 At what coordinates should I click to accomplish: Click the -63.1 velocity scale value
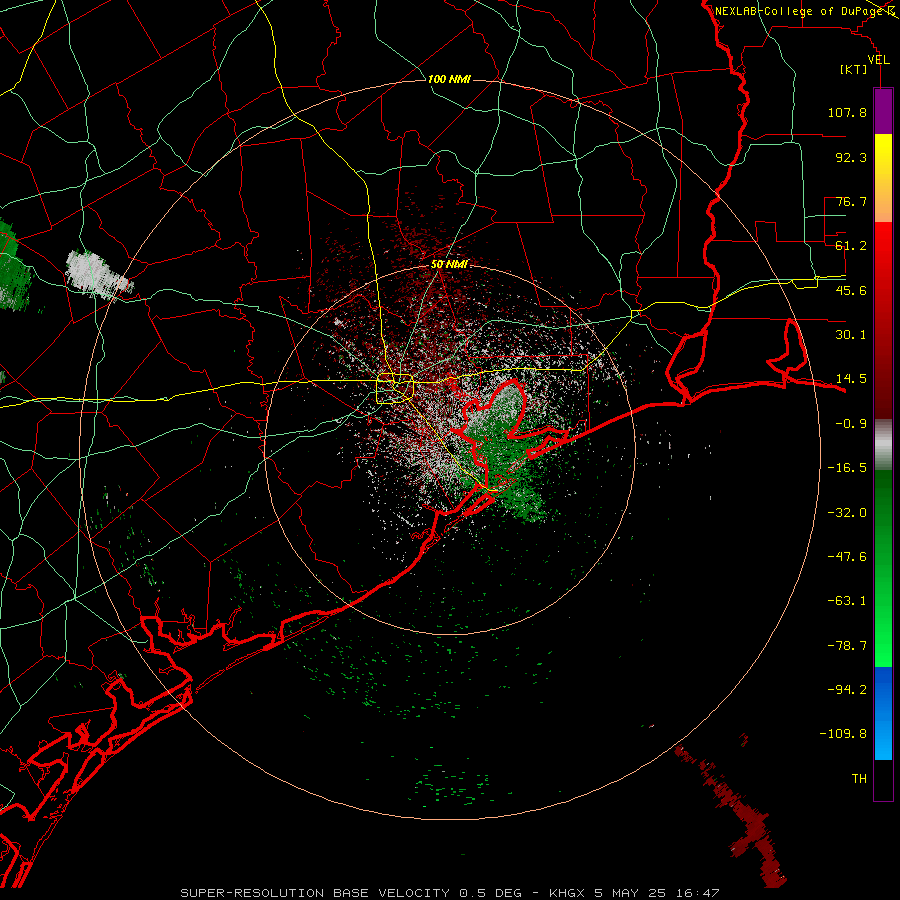tap(847, 601)
